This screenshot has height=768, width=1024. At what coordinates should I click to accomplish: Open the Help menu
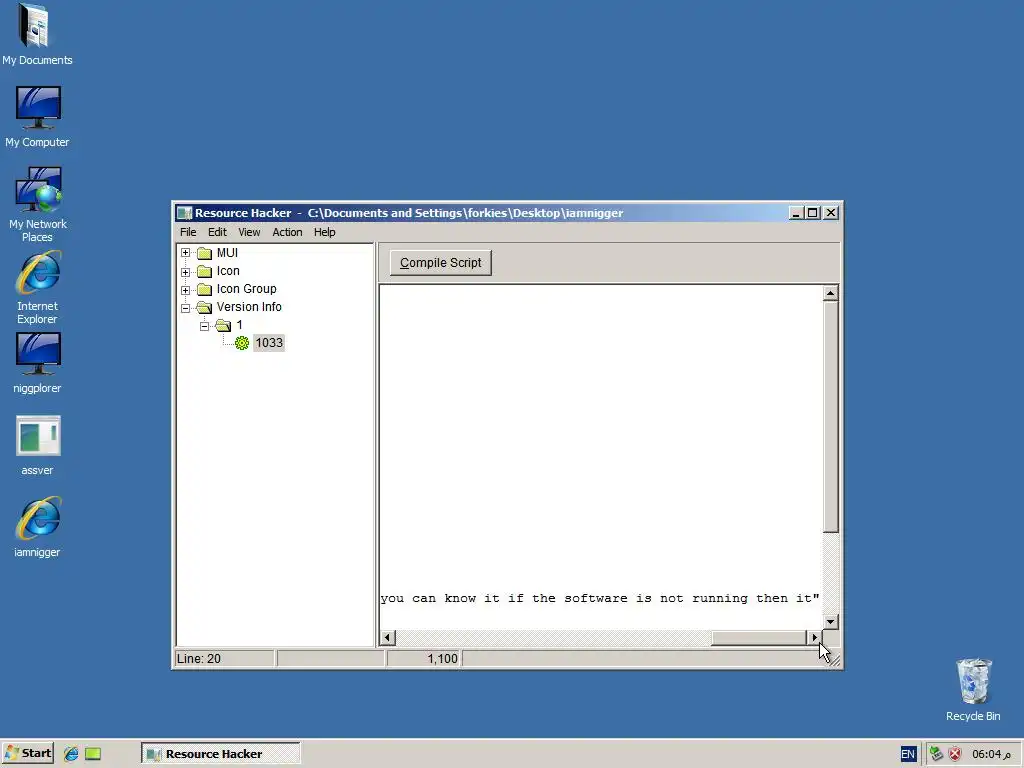coord(325,232)
